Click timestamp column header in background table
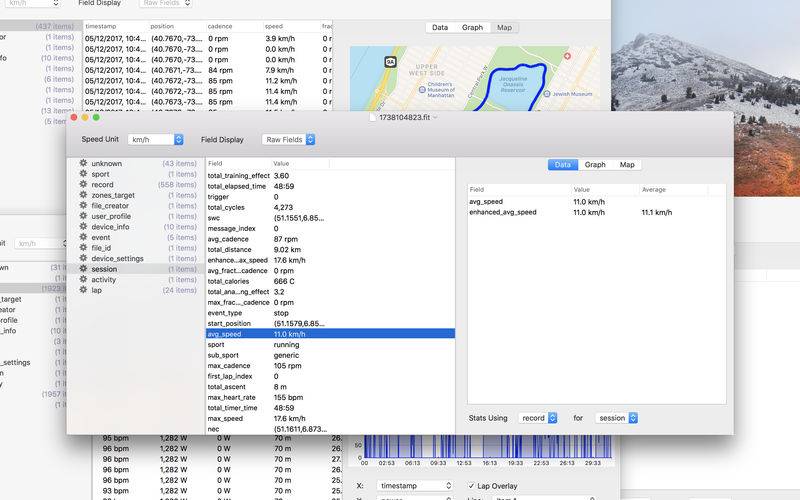The image size is (800, 500). 116,26
